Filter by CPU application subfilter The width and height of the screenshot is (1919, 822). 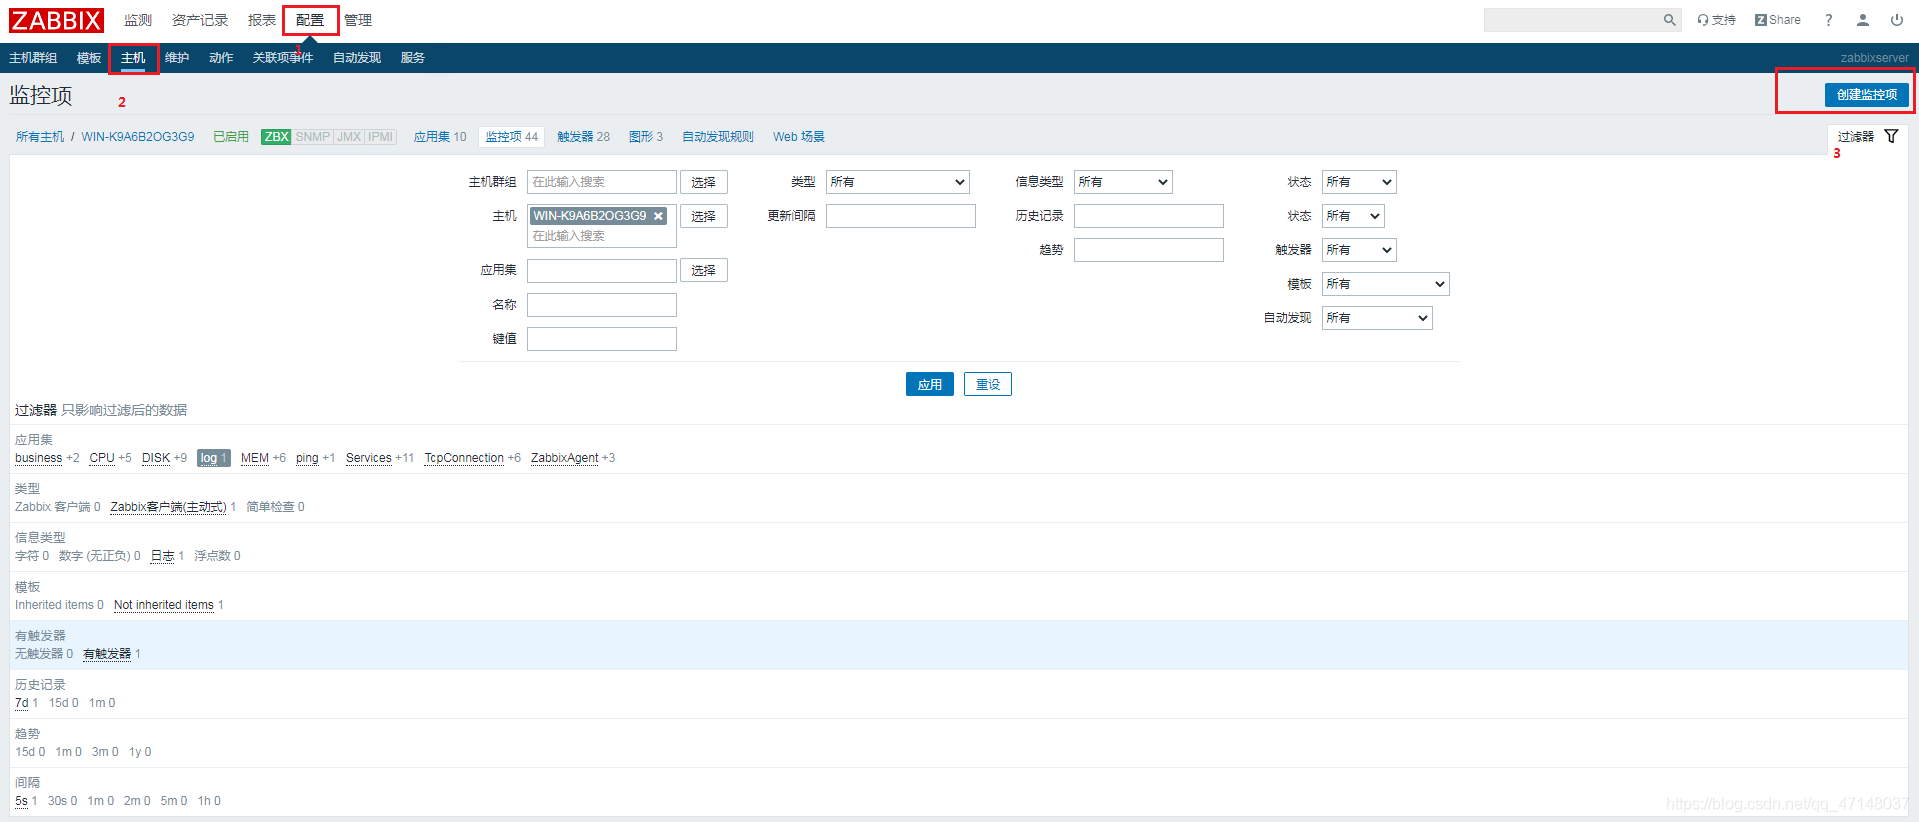(102, 458)
